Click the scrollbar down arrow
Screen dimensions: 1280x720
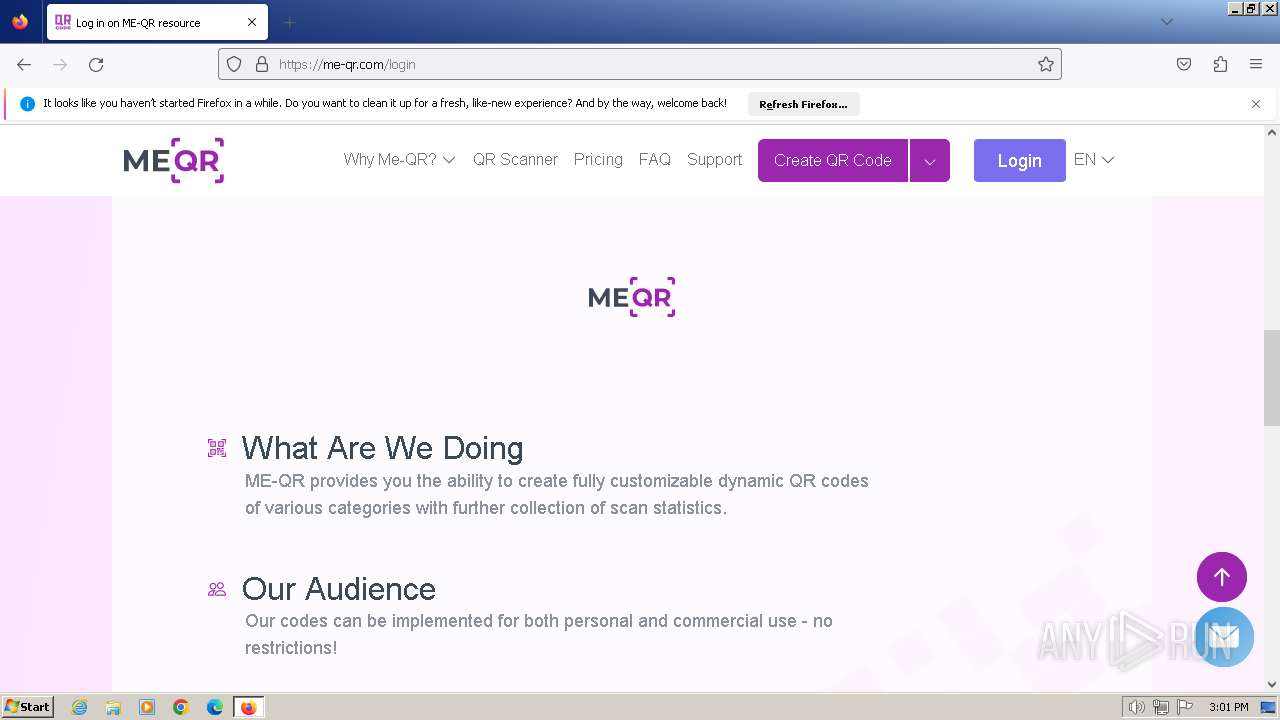click(x=1272, y=685)
